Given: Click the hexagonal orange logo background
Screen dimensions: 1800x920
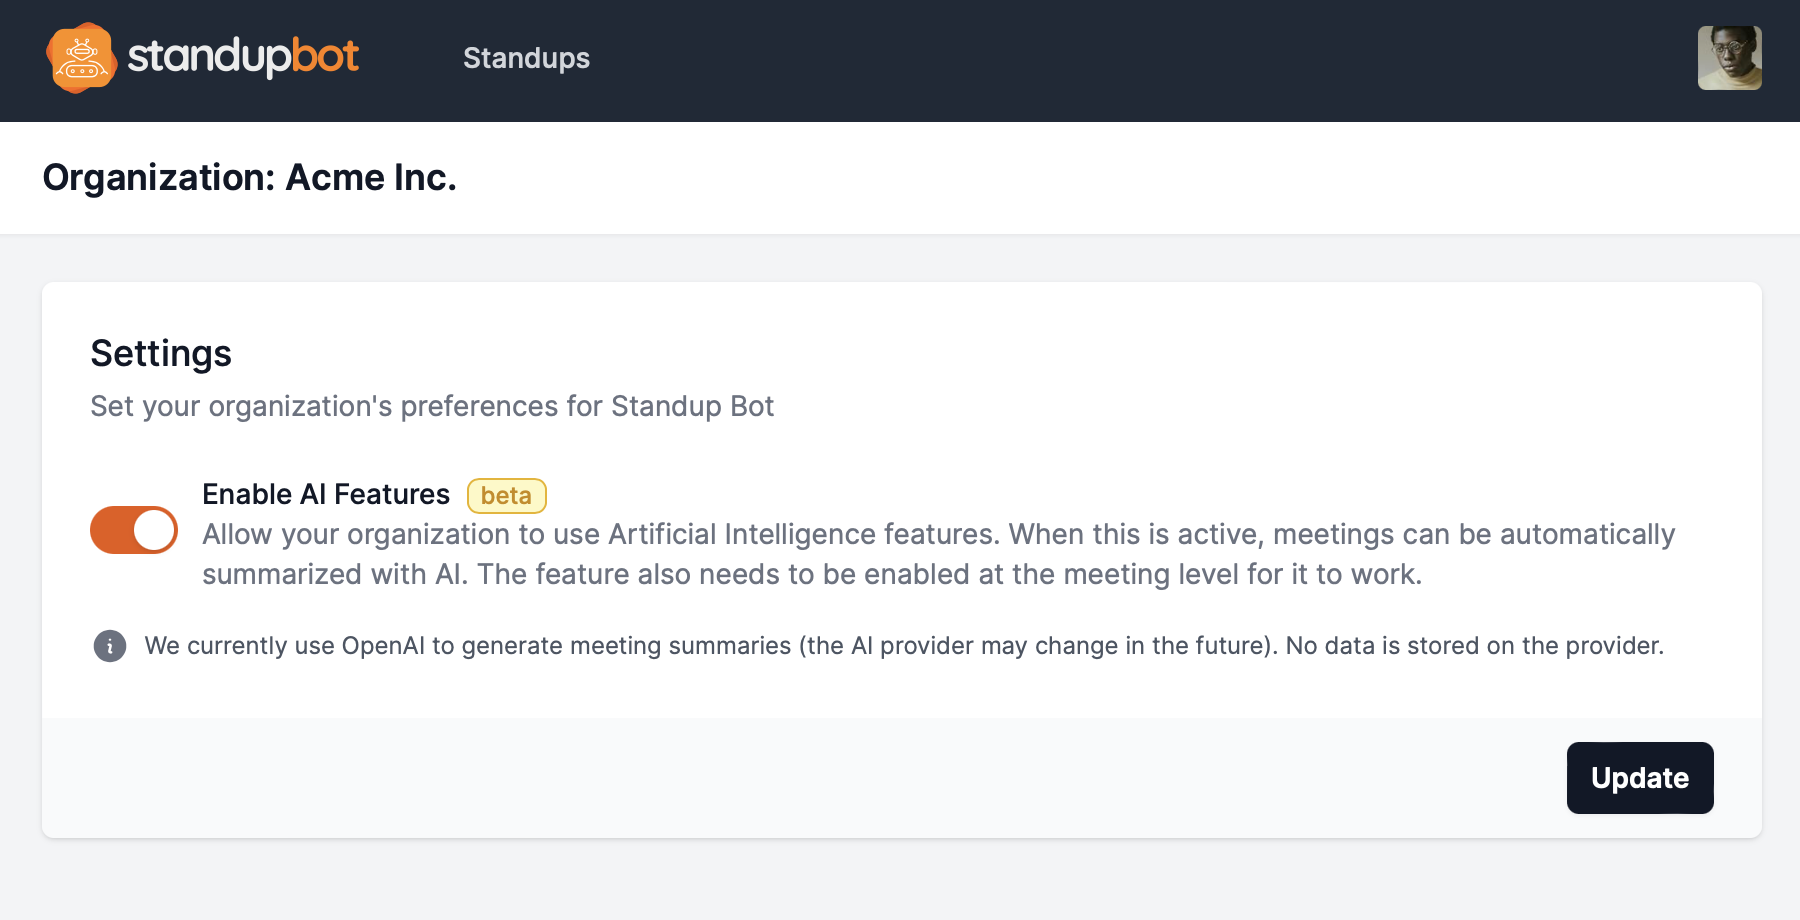Looking at the screenshot, I should 81,58.
